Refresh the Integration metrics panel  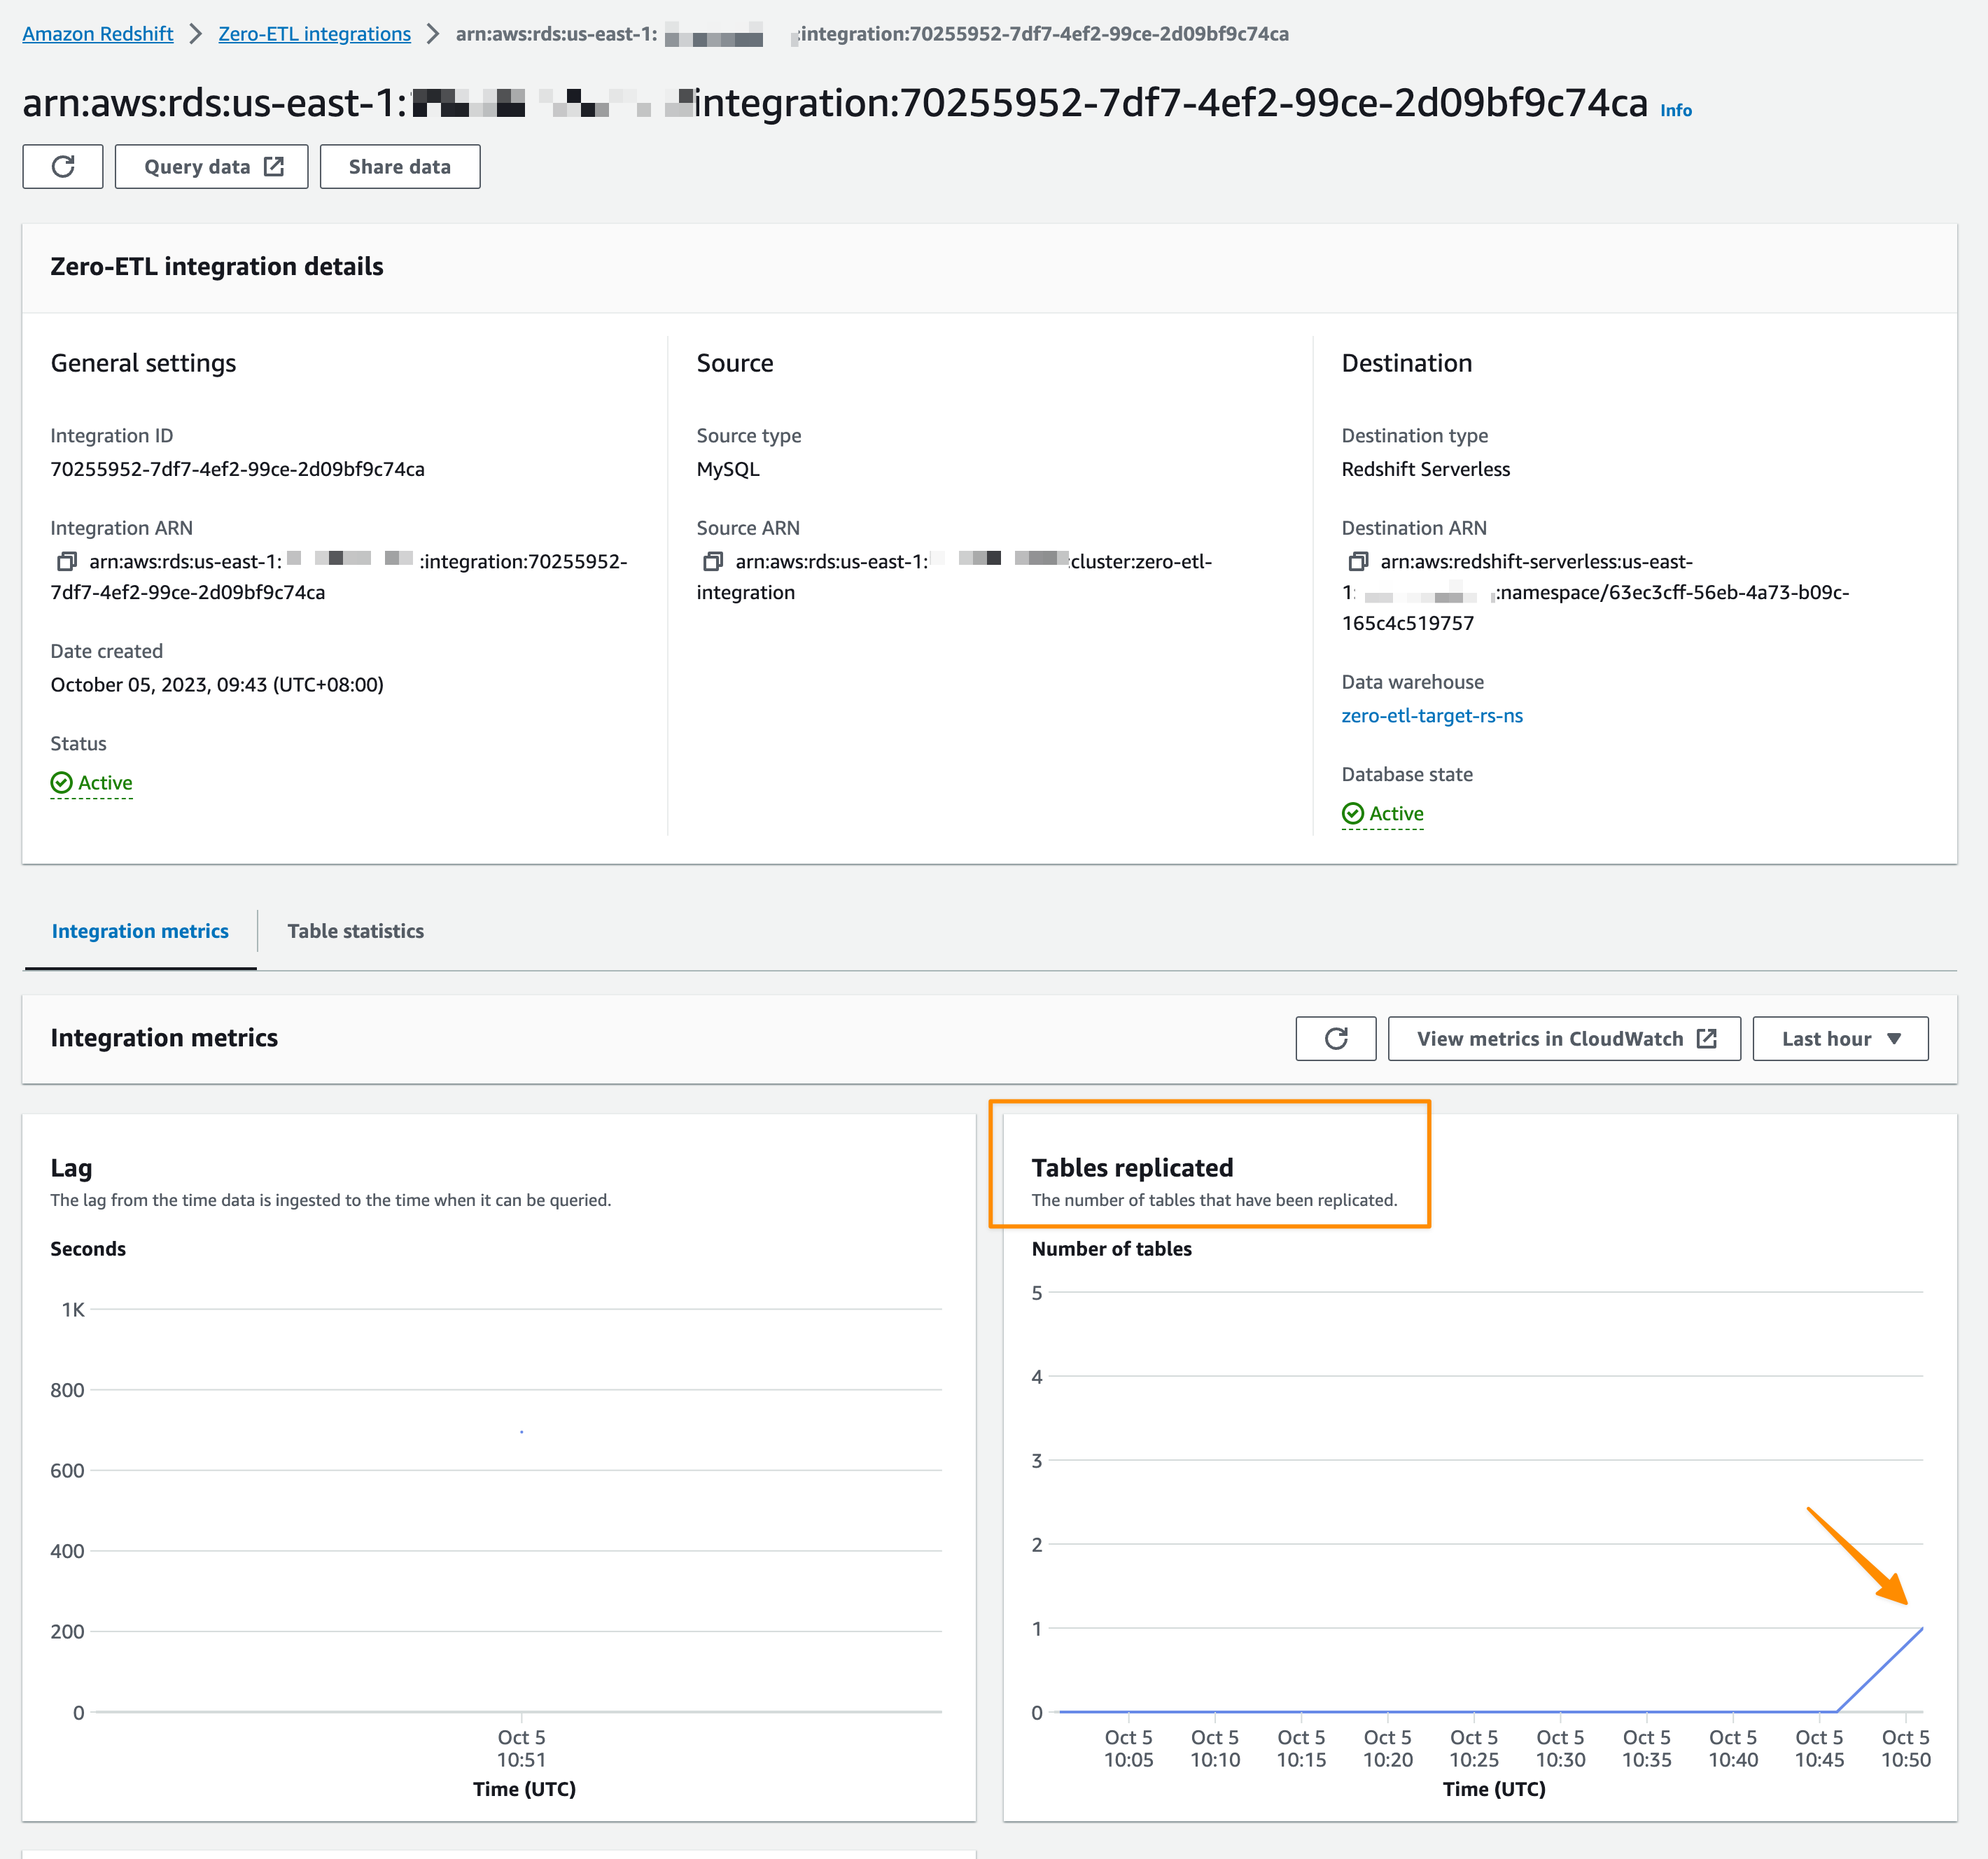(x=1335, y=1038)
